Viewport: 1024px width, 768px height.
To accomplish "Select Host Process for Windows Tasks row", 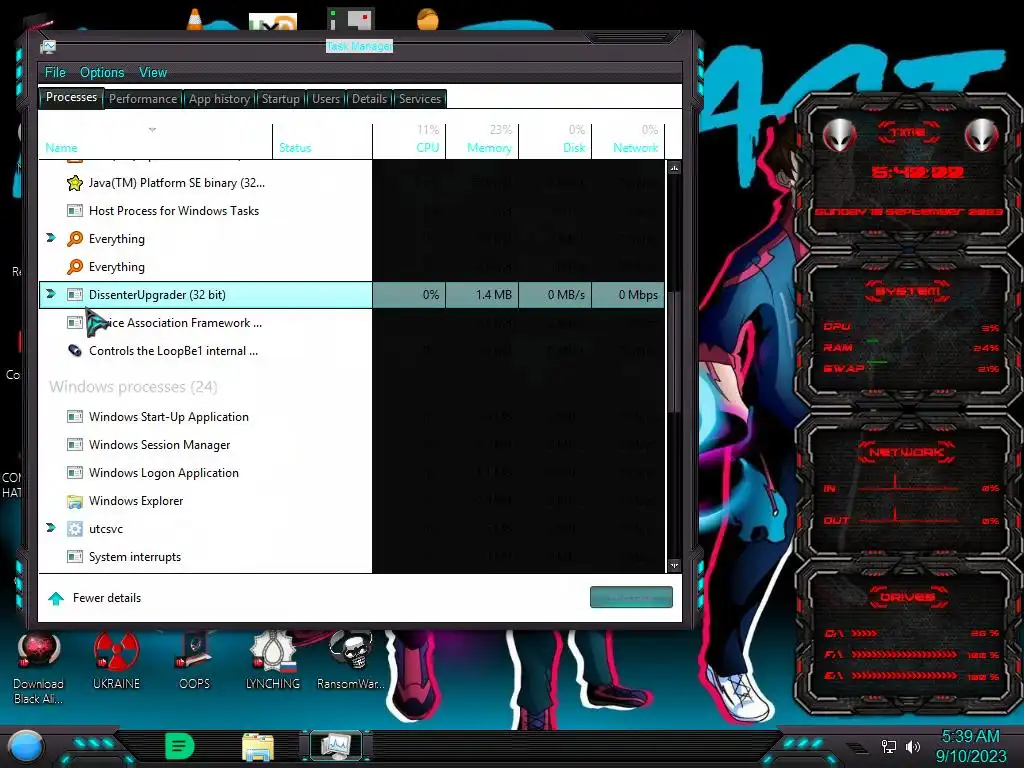I will click(352, 211).
